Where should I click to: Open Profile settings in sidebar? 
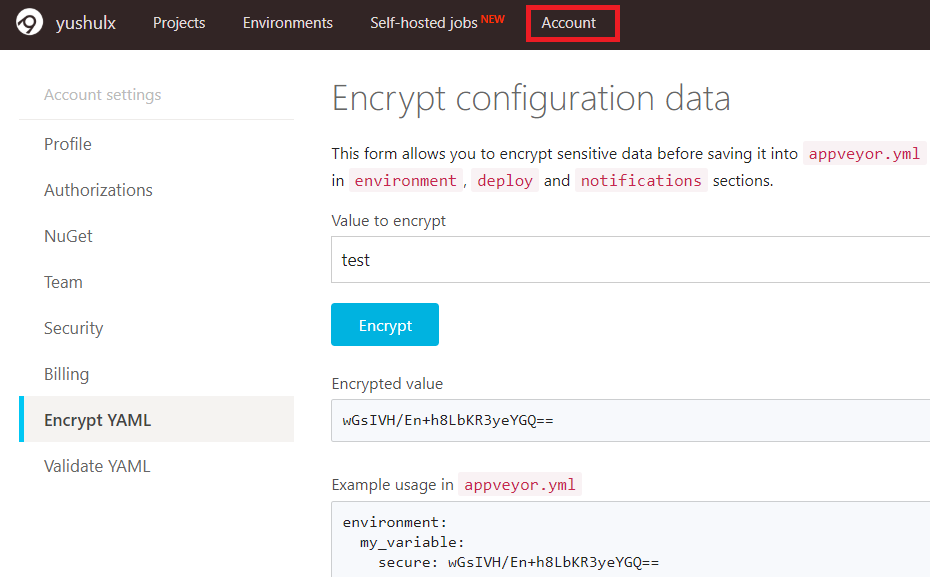click(68, 144)
